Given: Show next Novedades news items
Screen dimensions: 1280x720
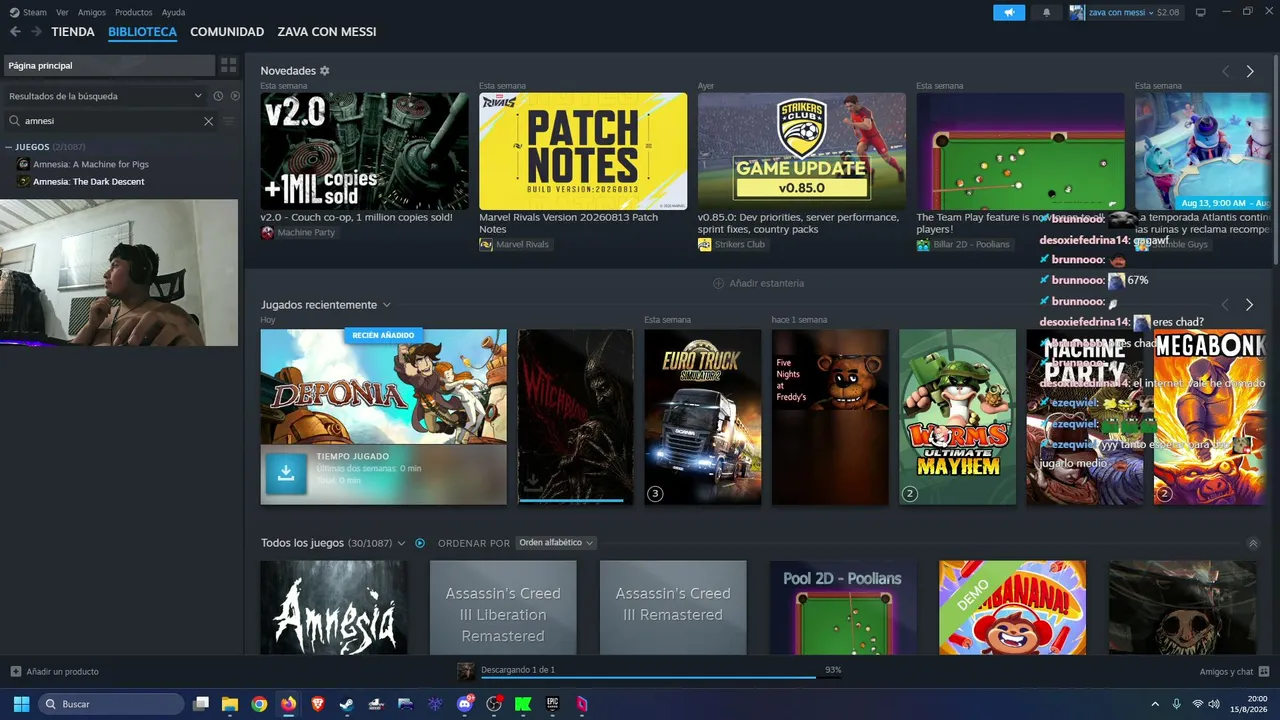Looking at the screenshot, I should tap(1250, 71).
